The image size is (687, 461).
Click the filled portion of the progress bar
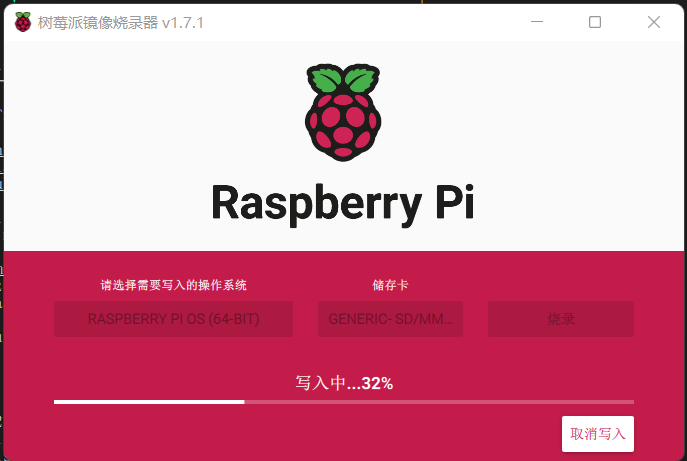tap(149, 402)
